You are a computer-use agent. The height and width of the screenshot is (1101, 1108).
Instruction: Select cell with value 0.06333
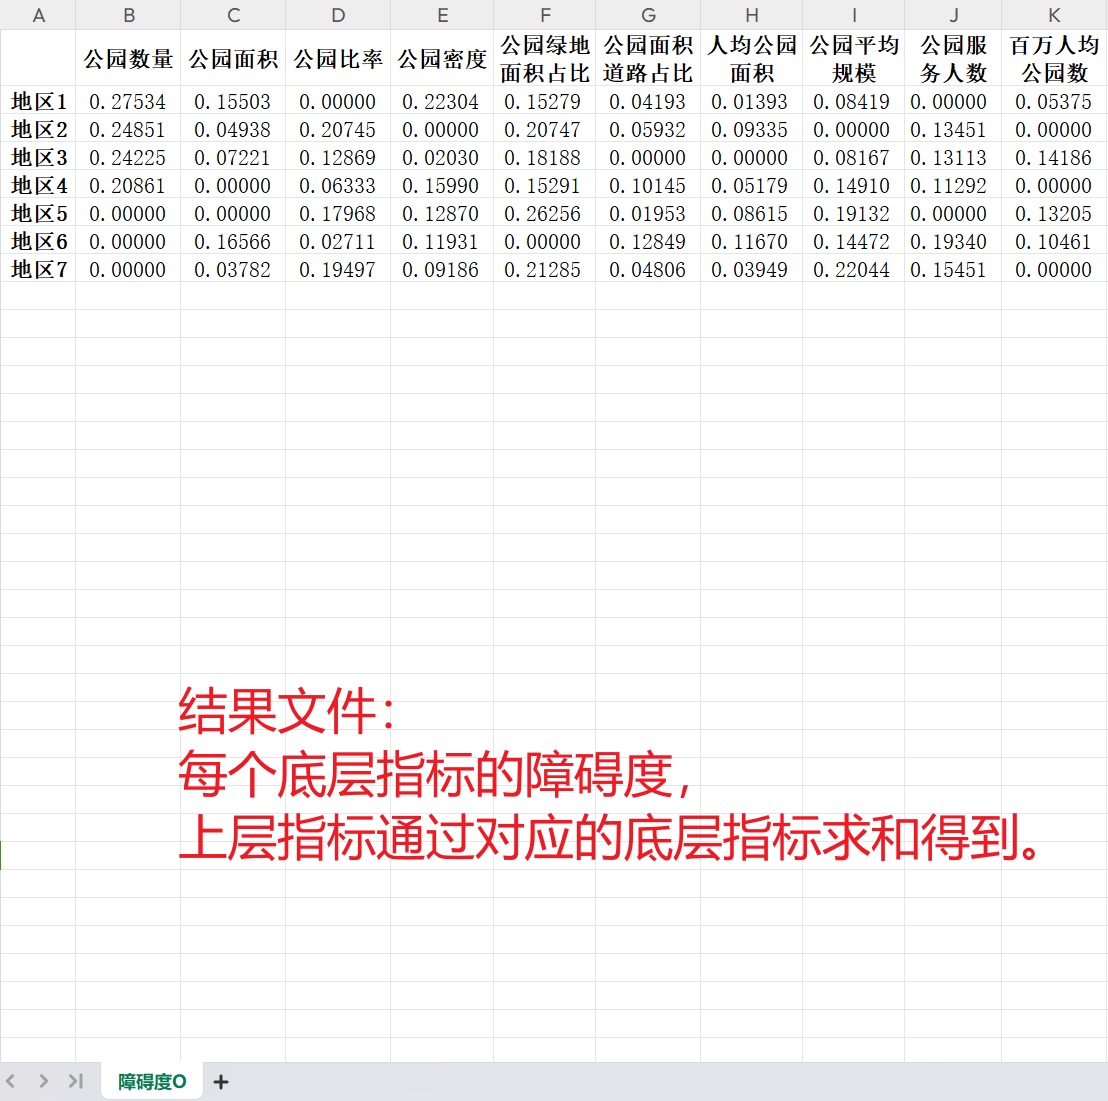coord(338,186)
